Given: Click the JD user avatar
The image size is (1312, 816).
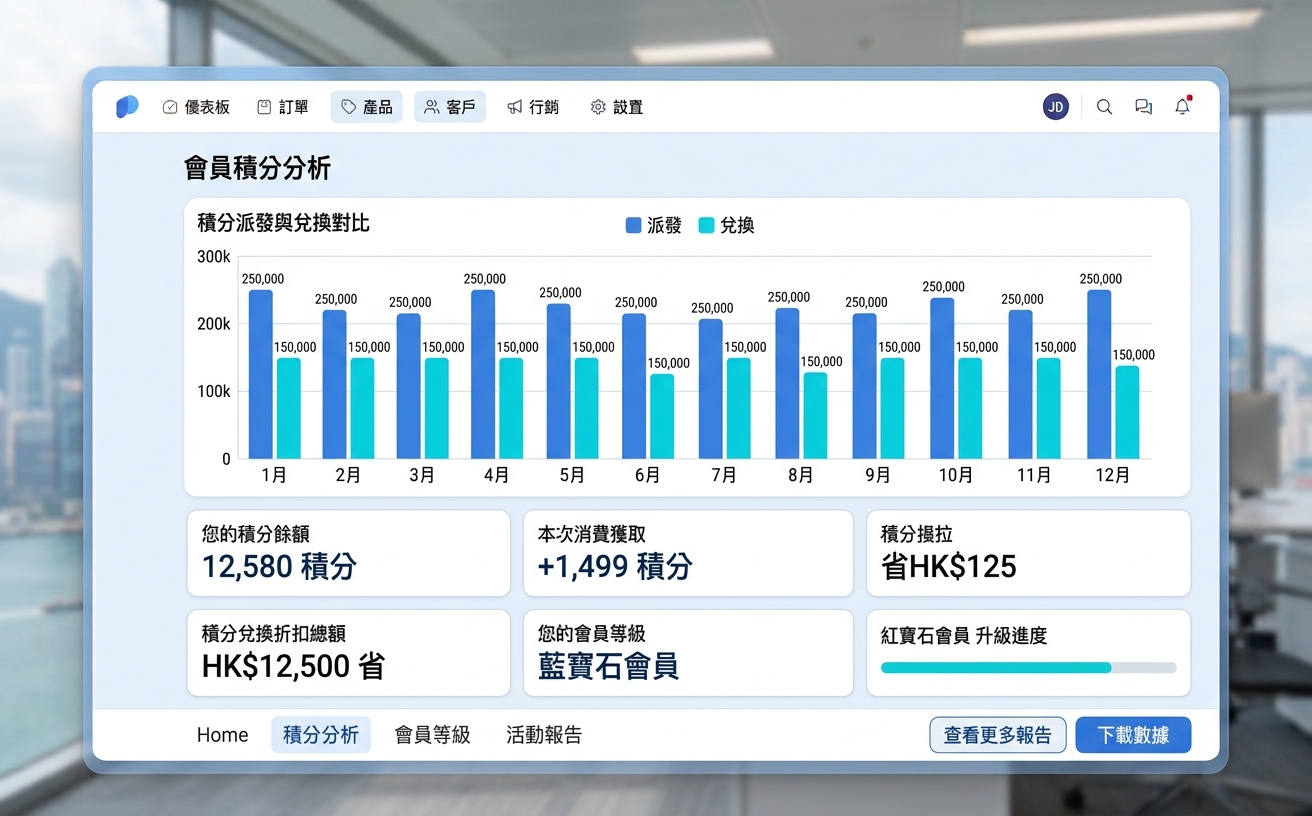Looking at the screenshot, I should (x=1056, y=107).
